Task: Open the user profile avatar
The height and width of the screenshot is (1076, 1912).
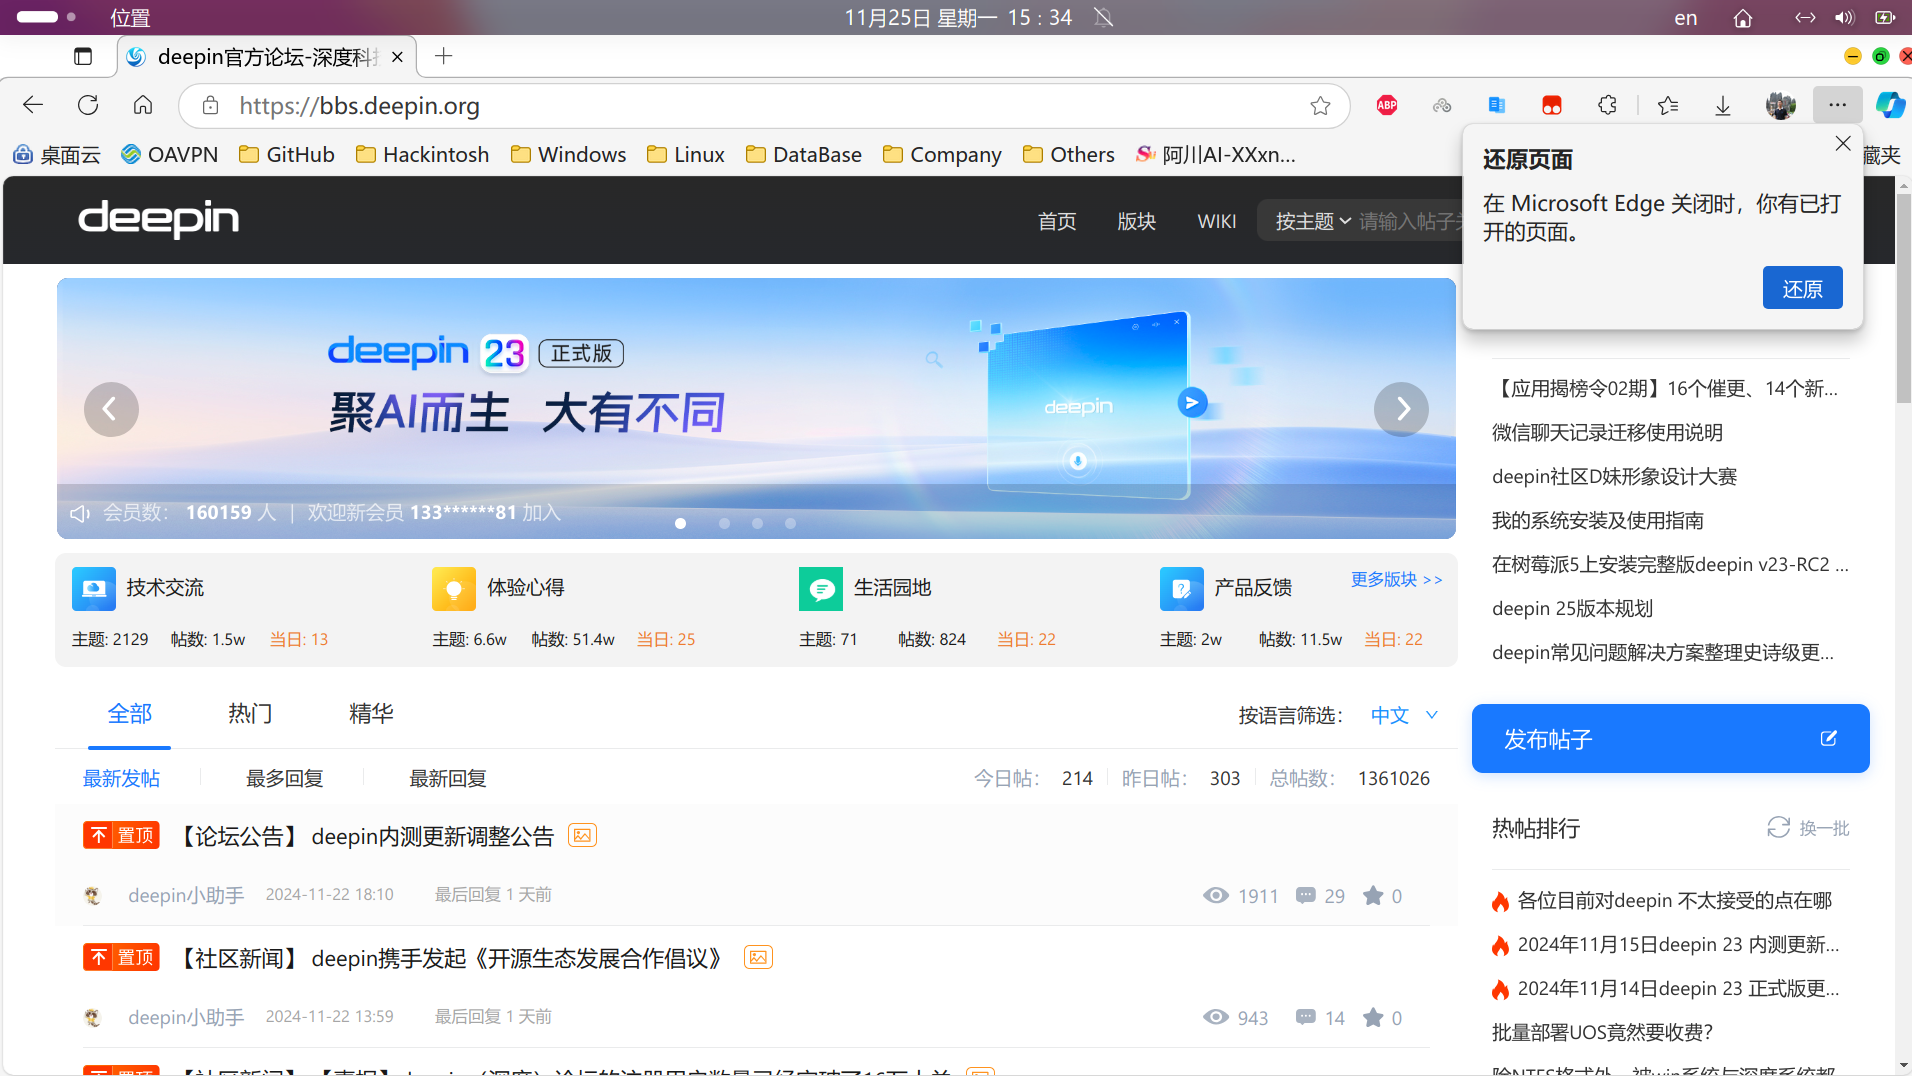Action: [x=1781, y=105]
